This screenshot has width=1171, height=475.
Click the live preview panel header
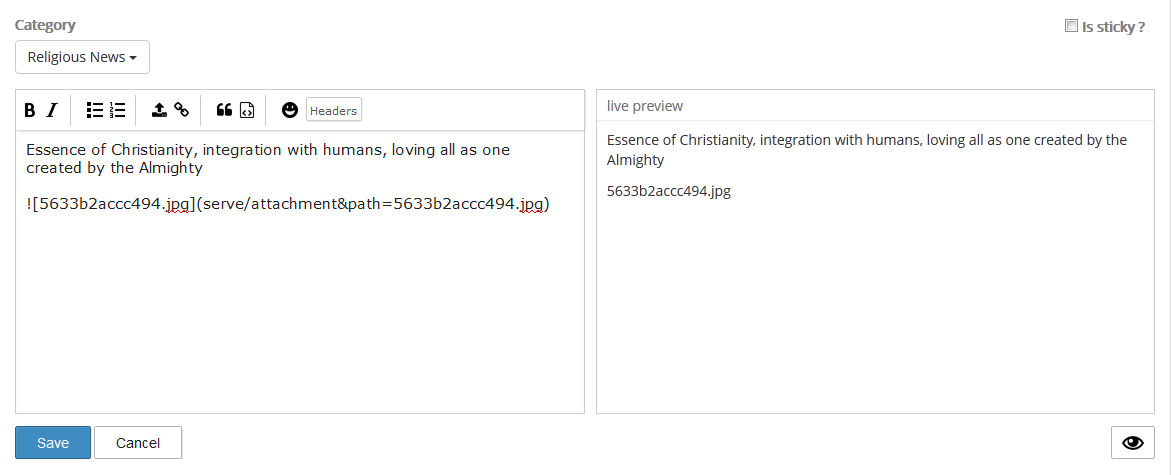875,106
